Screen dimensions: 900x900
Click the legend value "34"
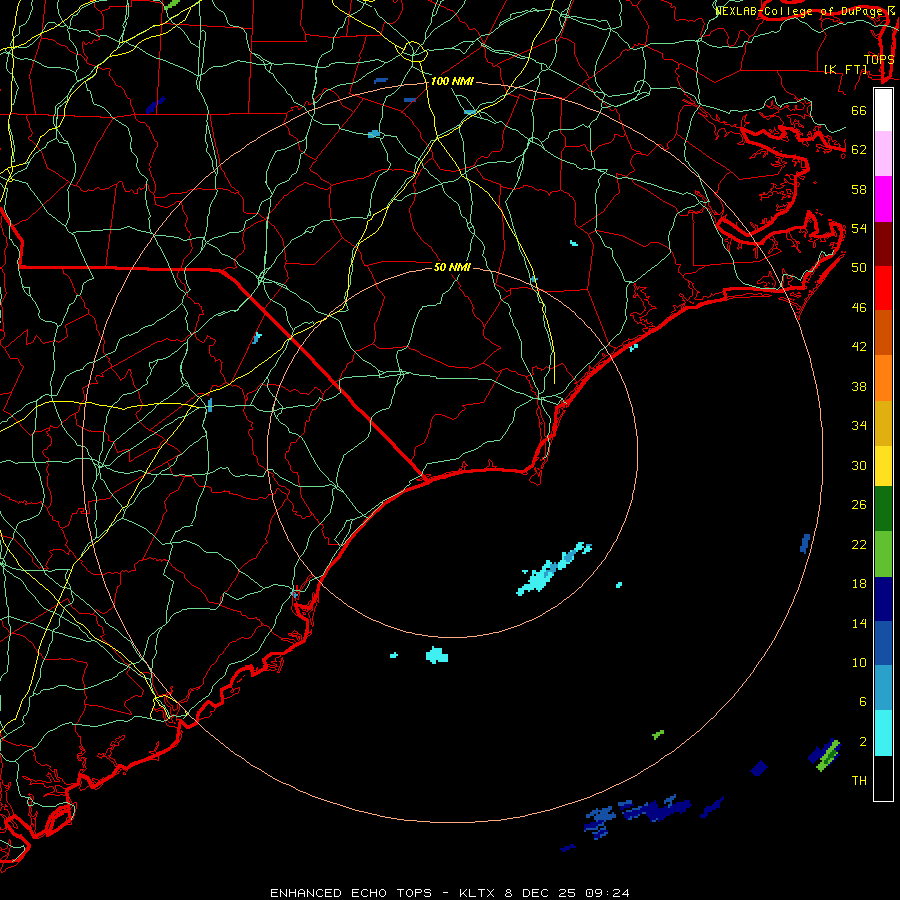[859, 426]
